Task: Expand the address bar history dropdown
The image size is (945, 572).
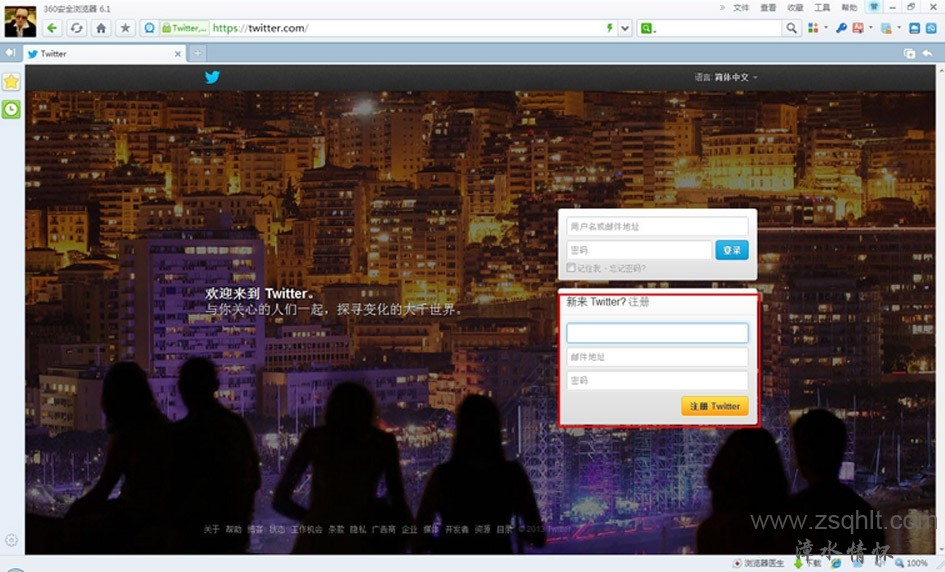Action: [x=625, y=28]
